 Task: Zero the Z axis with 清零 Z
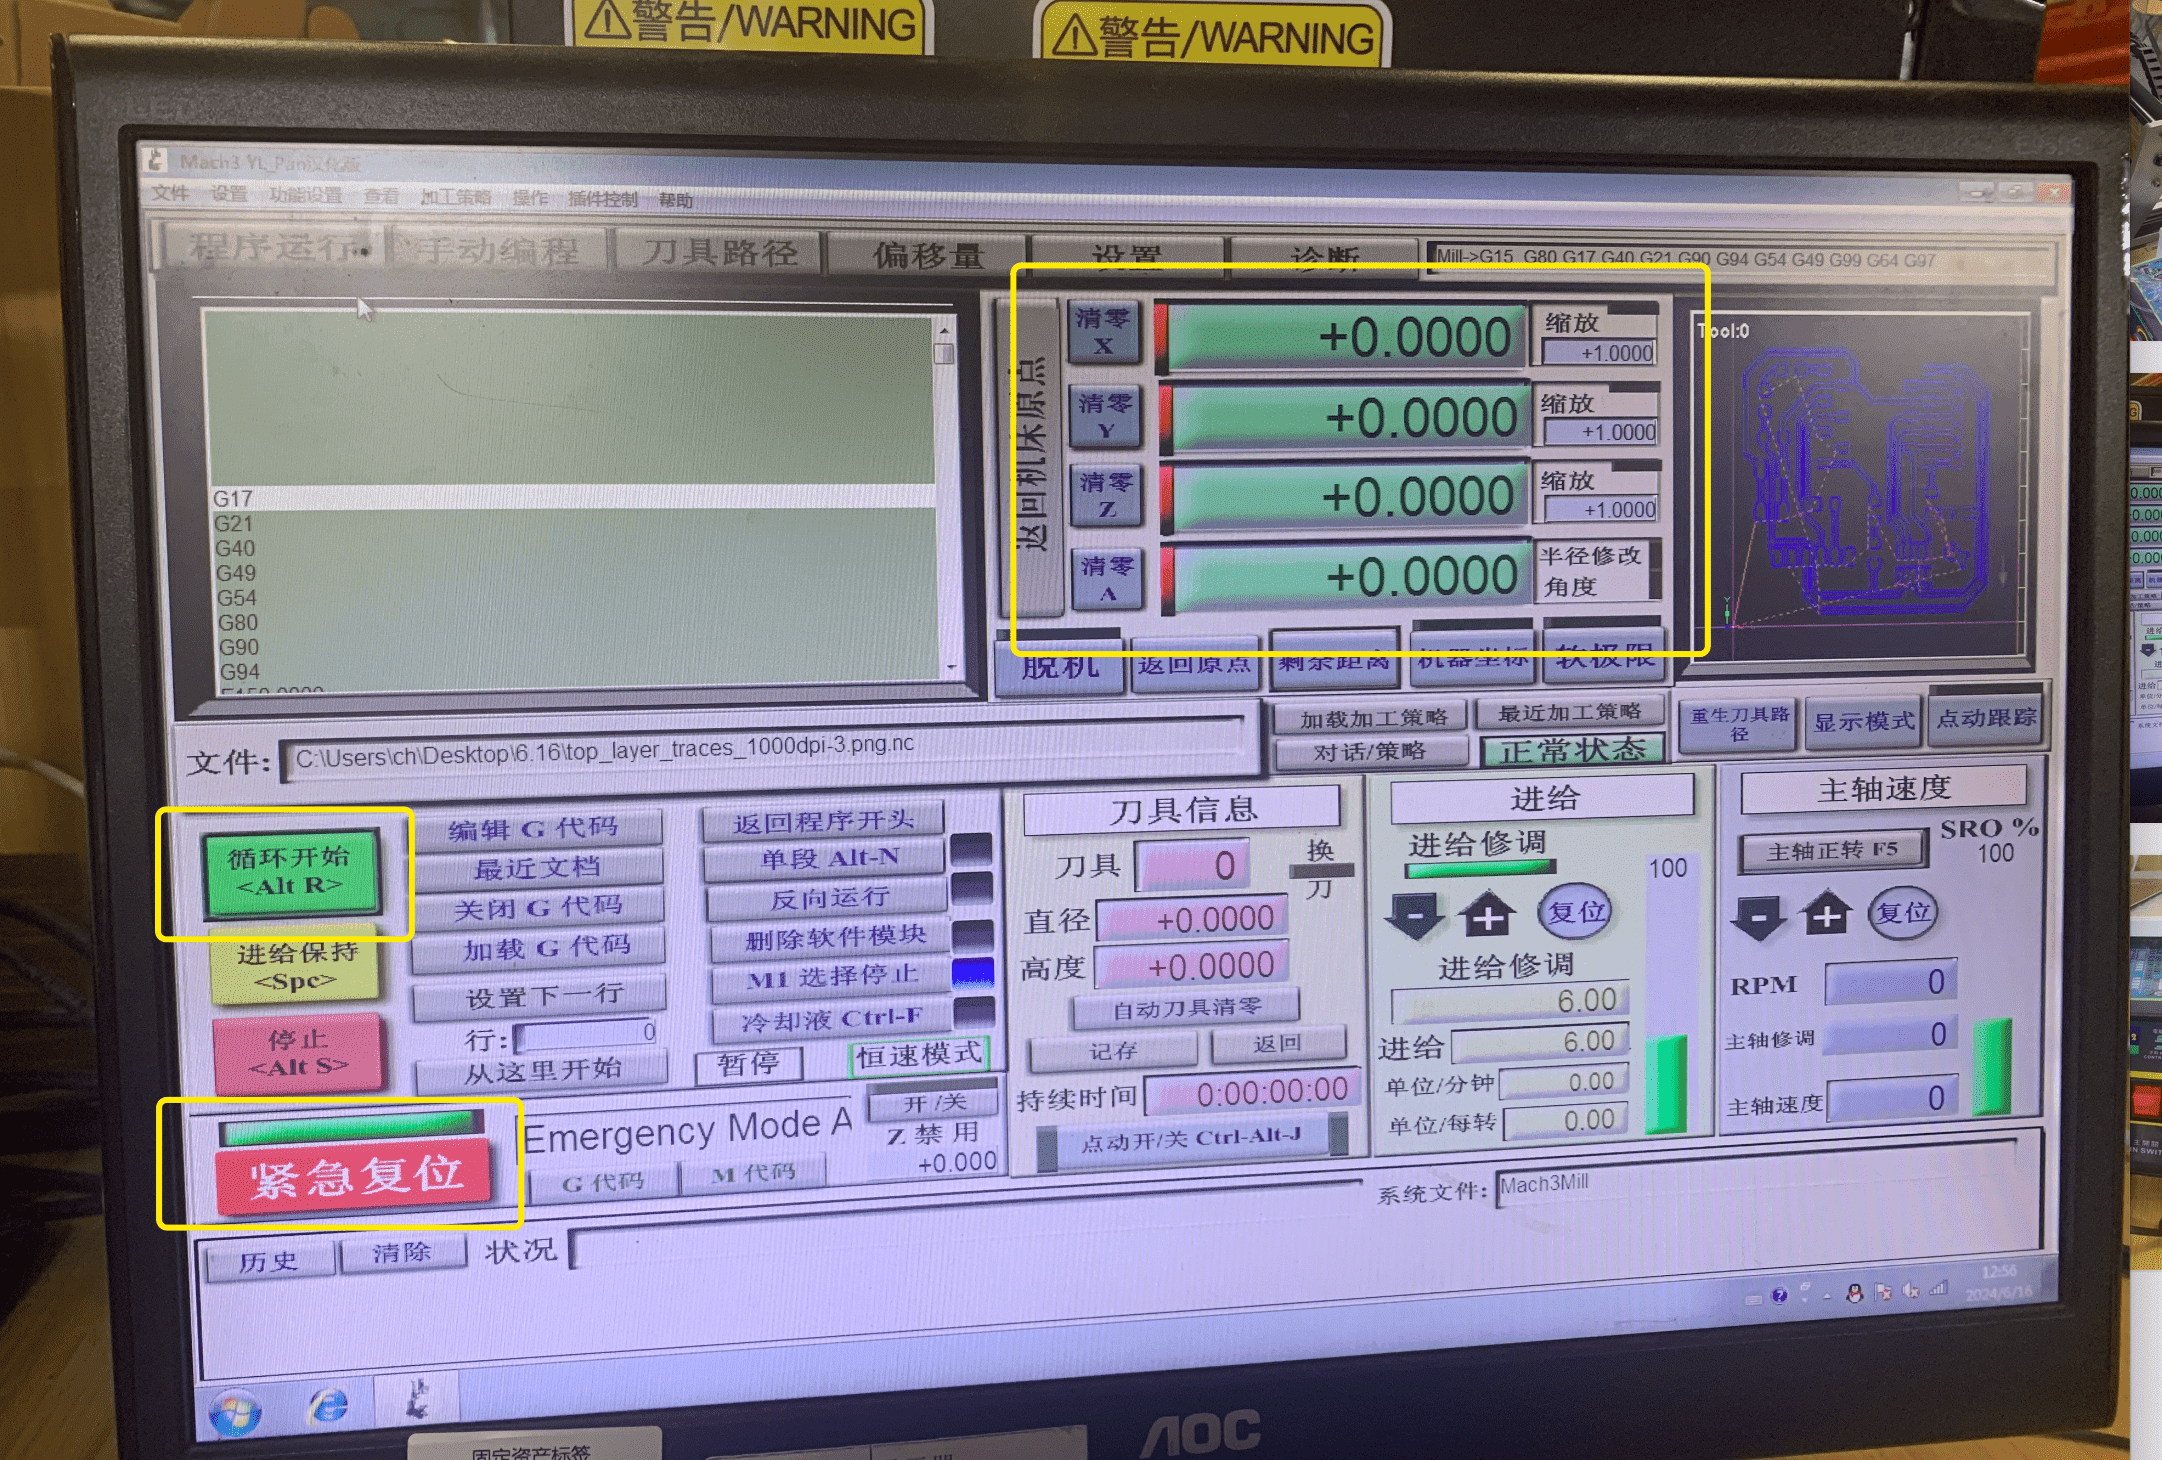pyautogui.click(x=1107, y=495)
